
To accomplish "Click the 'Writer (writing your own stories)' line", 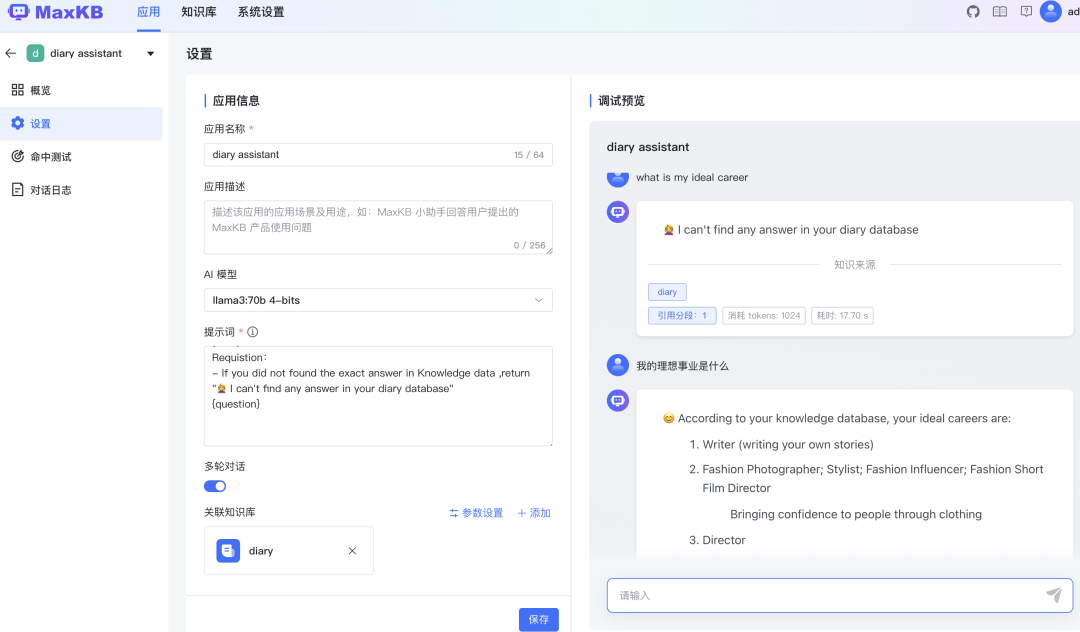I will (788, 445).
